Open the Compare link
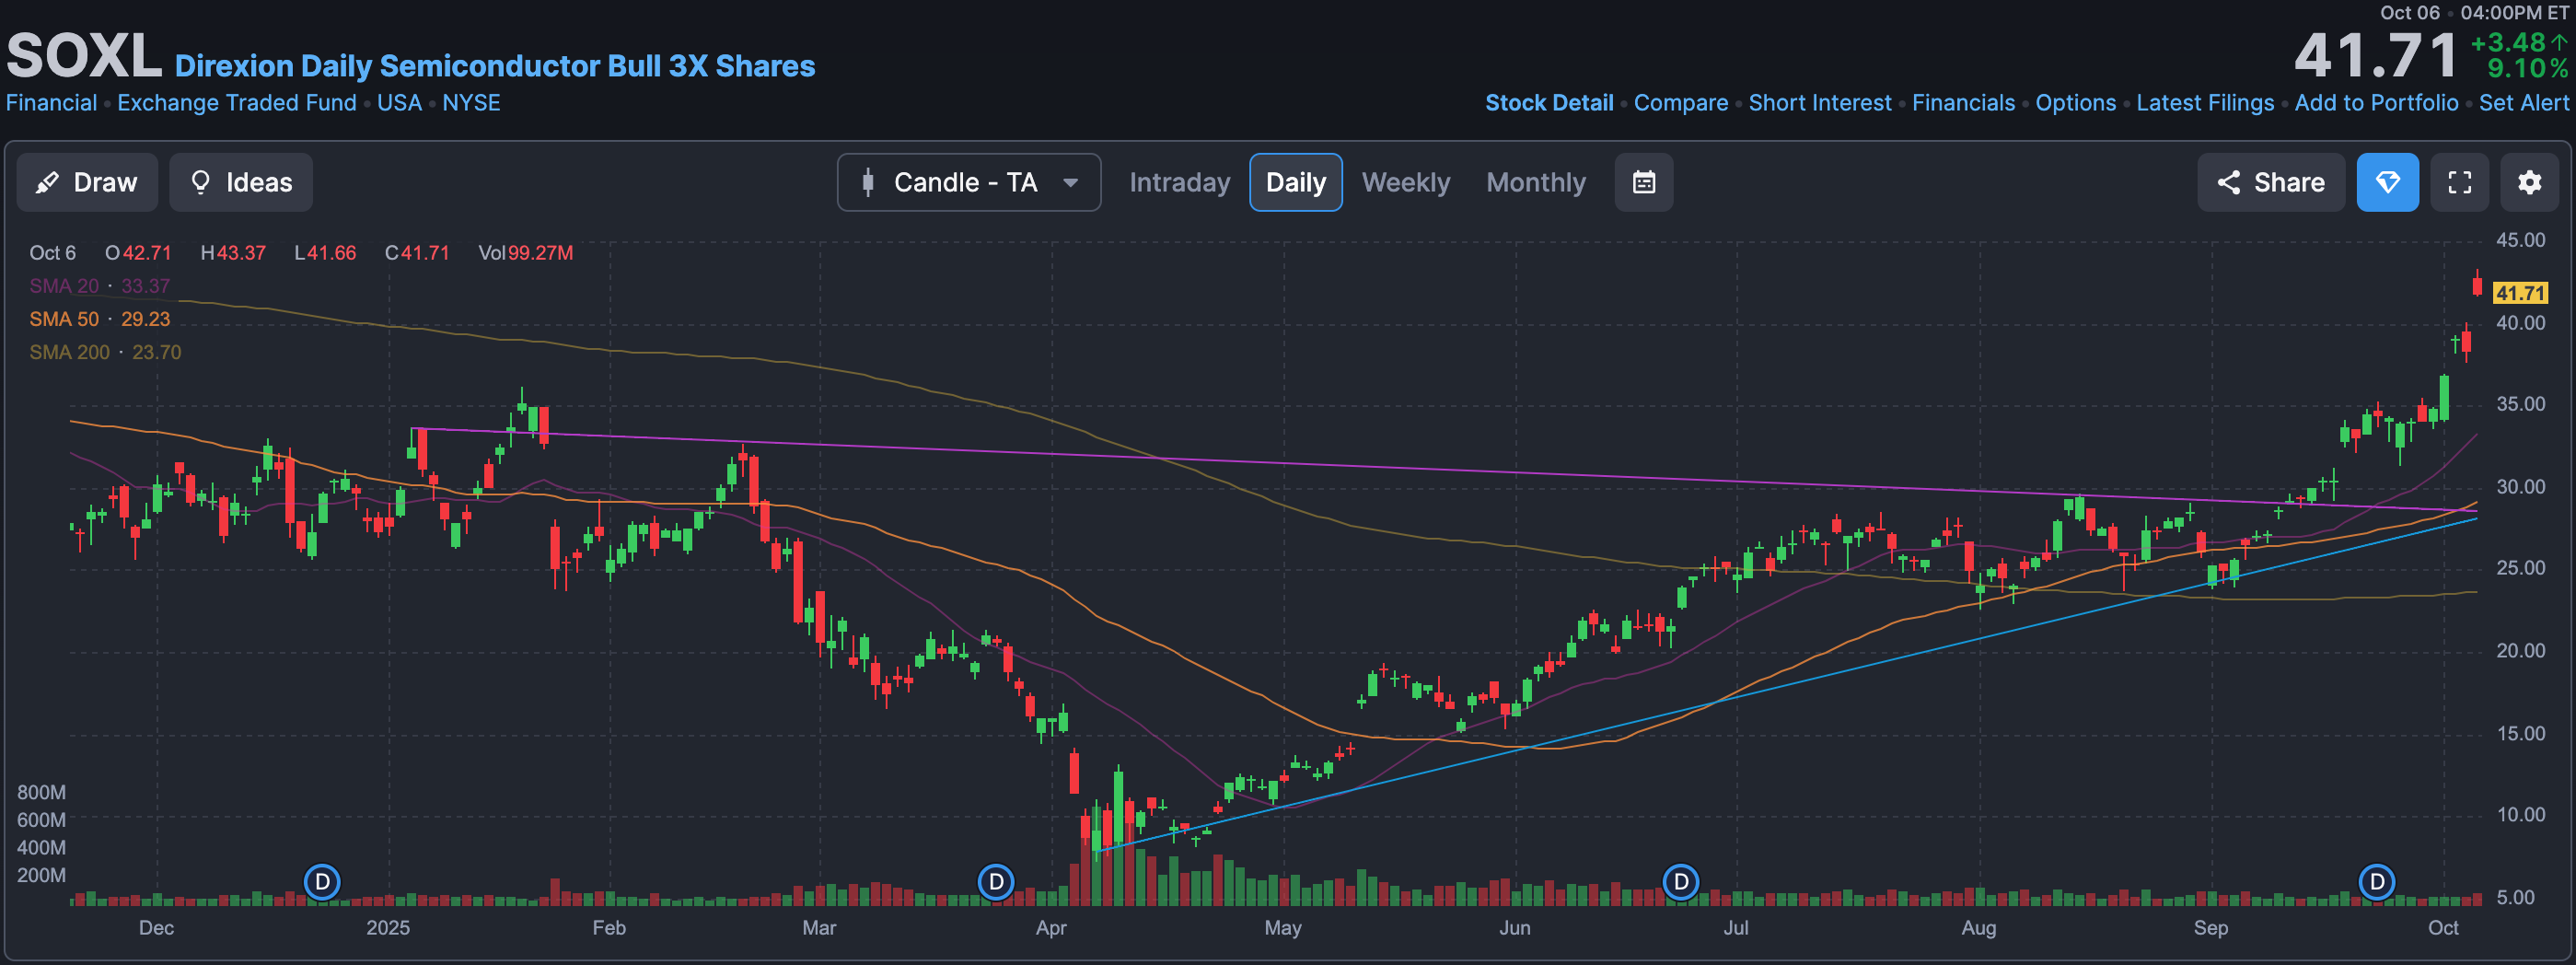The width and height of the screenshot is (2576, 965). (1680, 103)
